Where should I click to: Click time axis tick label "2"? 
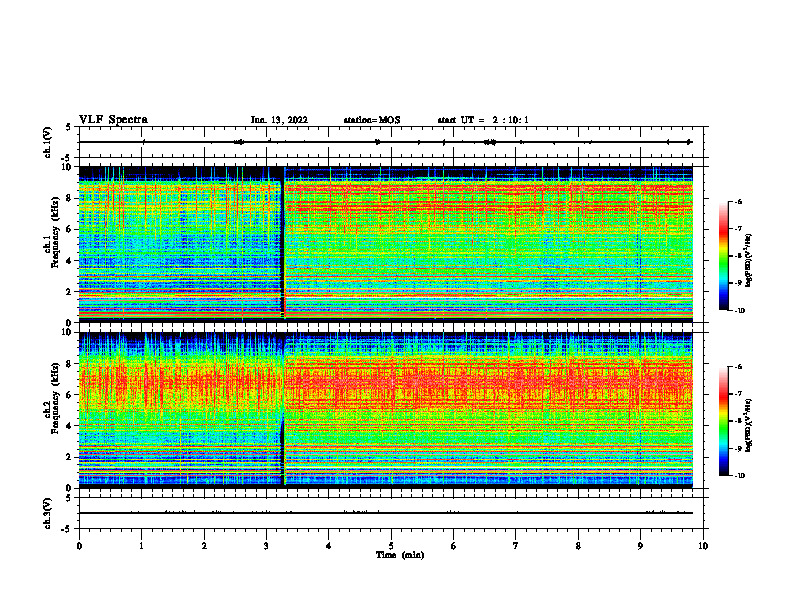click(204, 546)
